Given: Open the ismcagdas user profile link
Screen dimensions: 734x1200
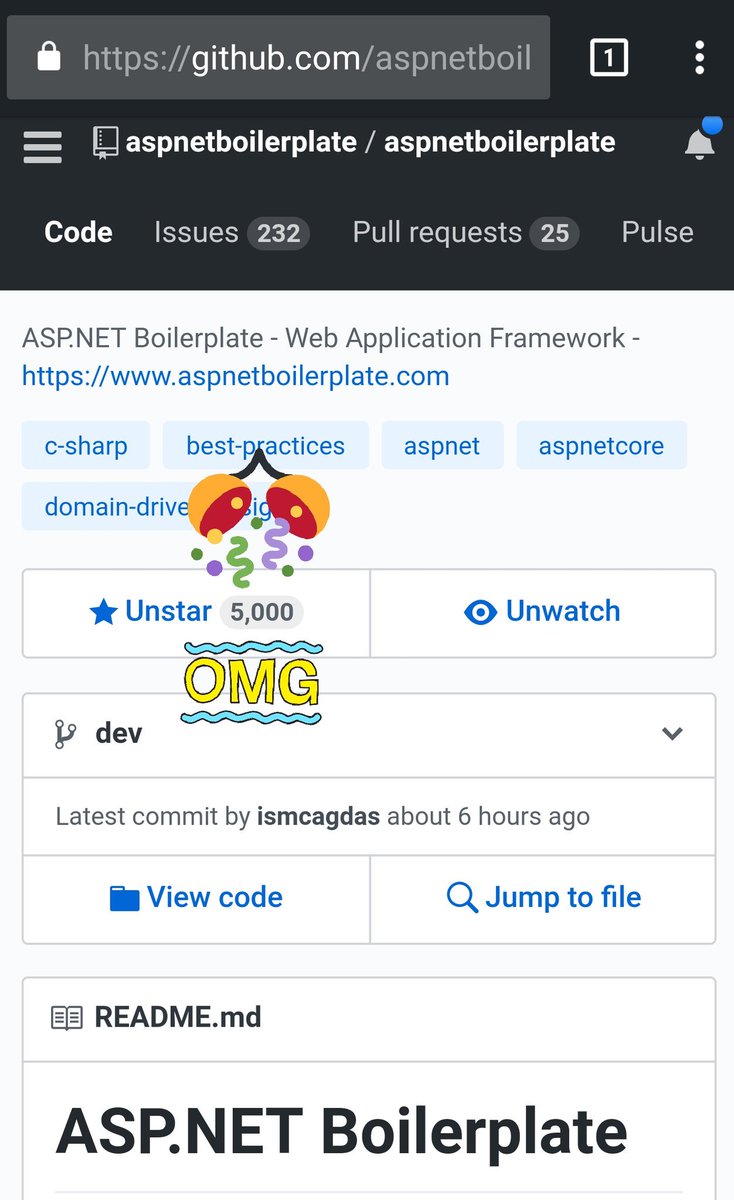Looking at the screenshot, I should tap(318, 816).
